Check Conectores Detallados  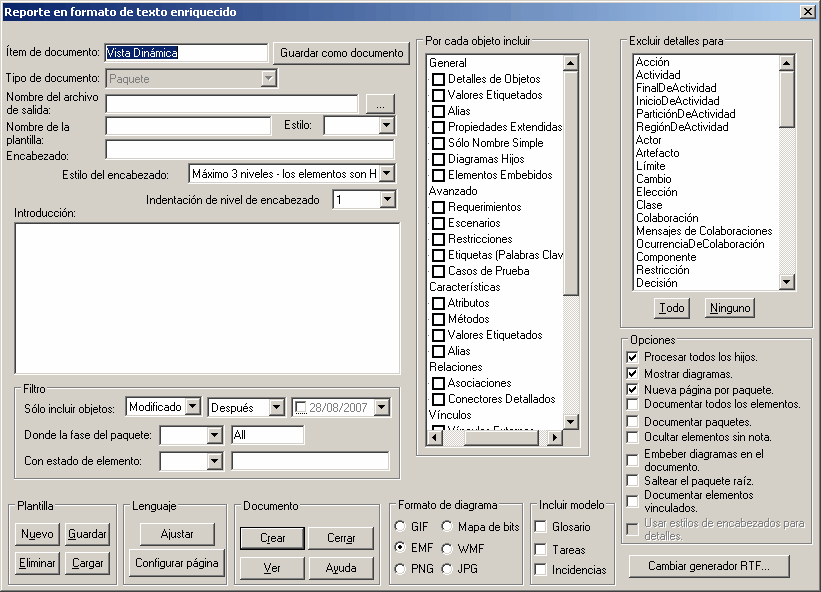click(438, 399)
